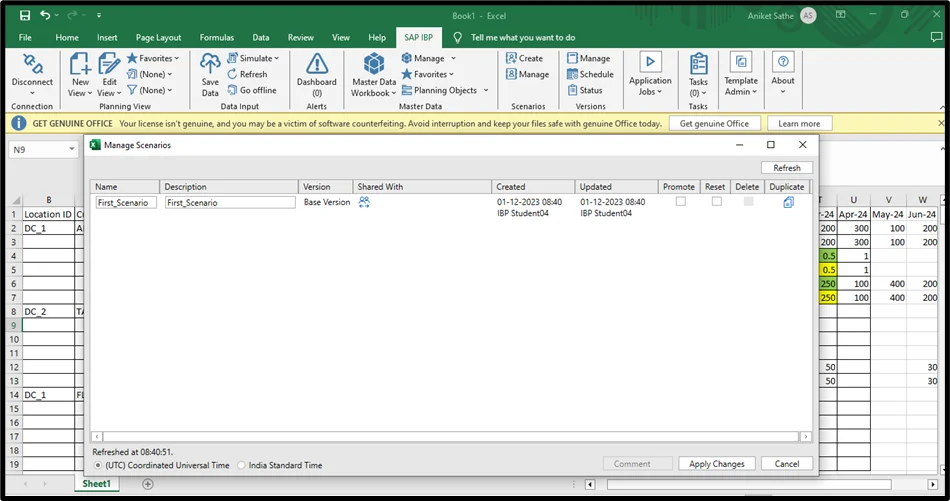Click Tell me what you want to do
The image size is (950, 501).
point(523,38)
